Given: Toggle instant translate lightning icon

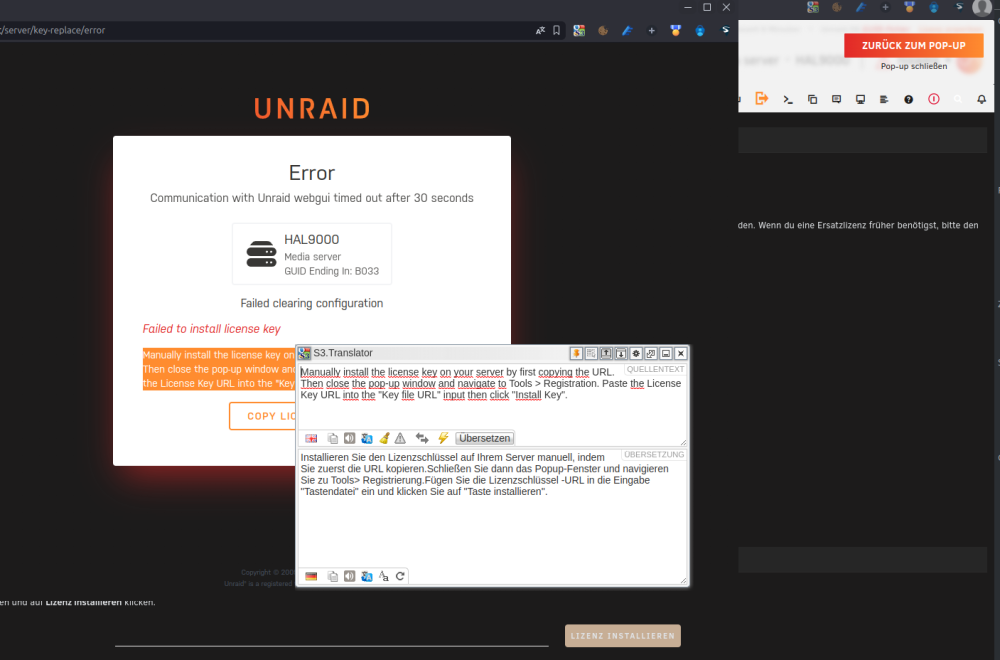Looking at the screenshot, I should (443, 438).
